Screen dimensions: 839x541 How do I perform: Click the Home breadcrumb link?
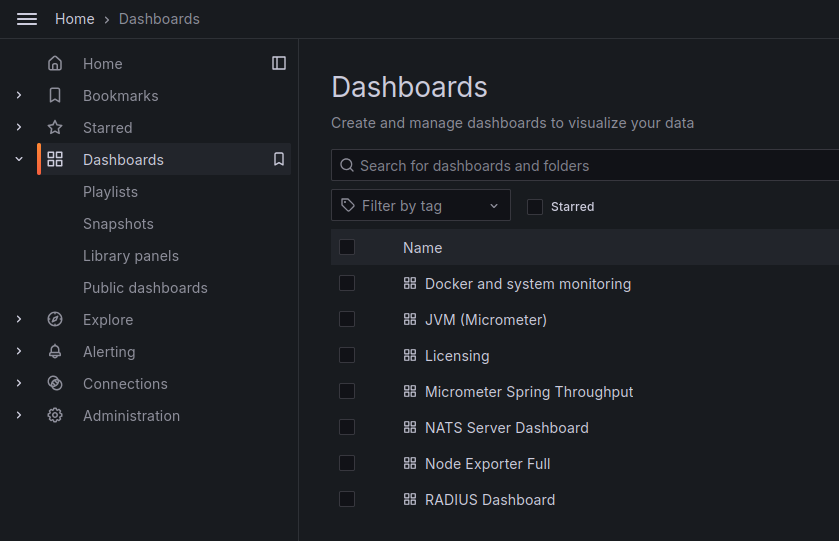tap(74, 19)
